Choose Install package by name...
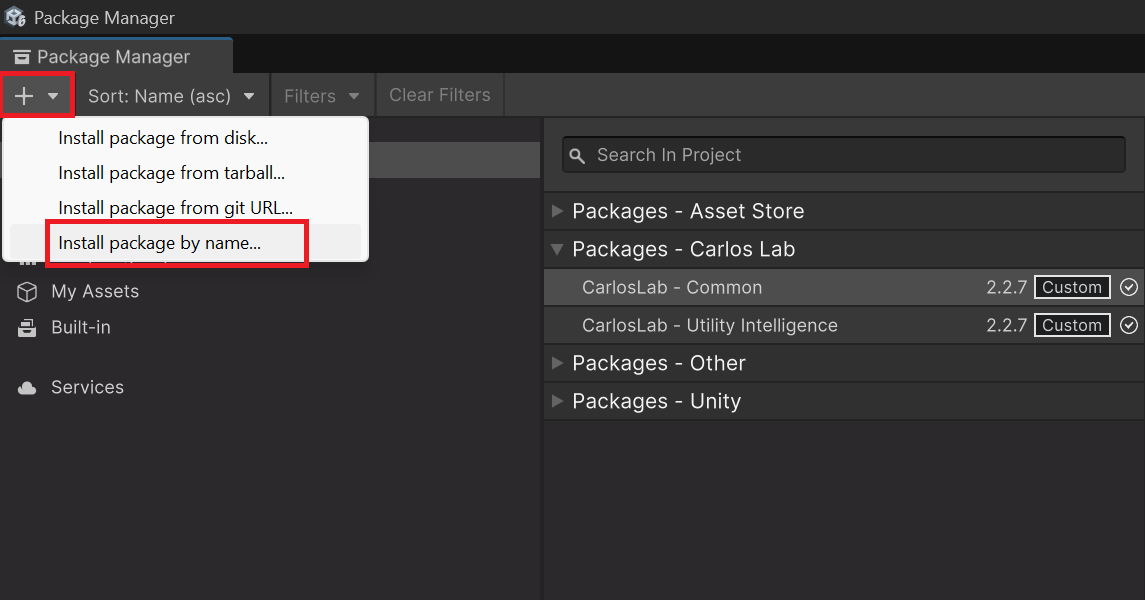 point(185,243)
